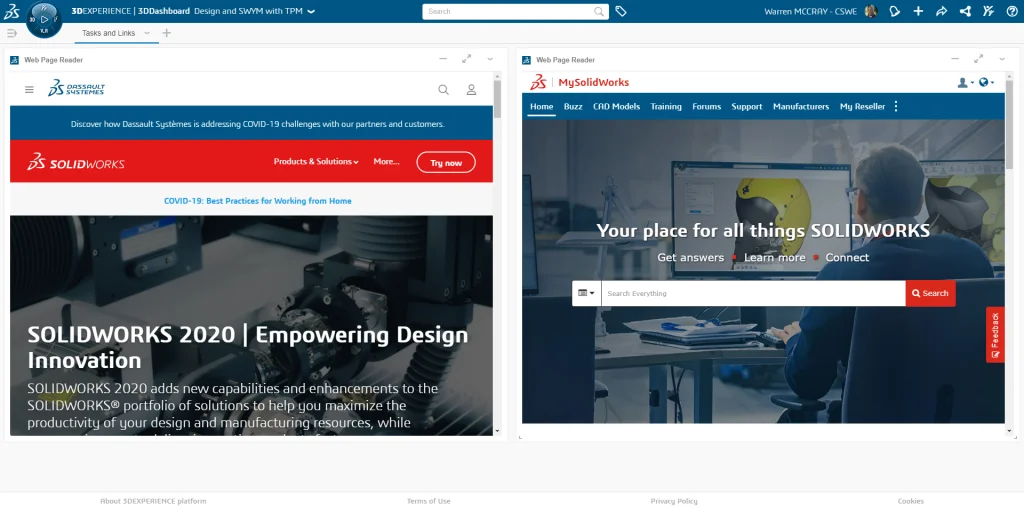The width and height of the screenshot is (1024, 511).
Task: Maximize the left Web Page Reader widget
Action: click(466, 59)
